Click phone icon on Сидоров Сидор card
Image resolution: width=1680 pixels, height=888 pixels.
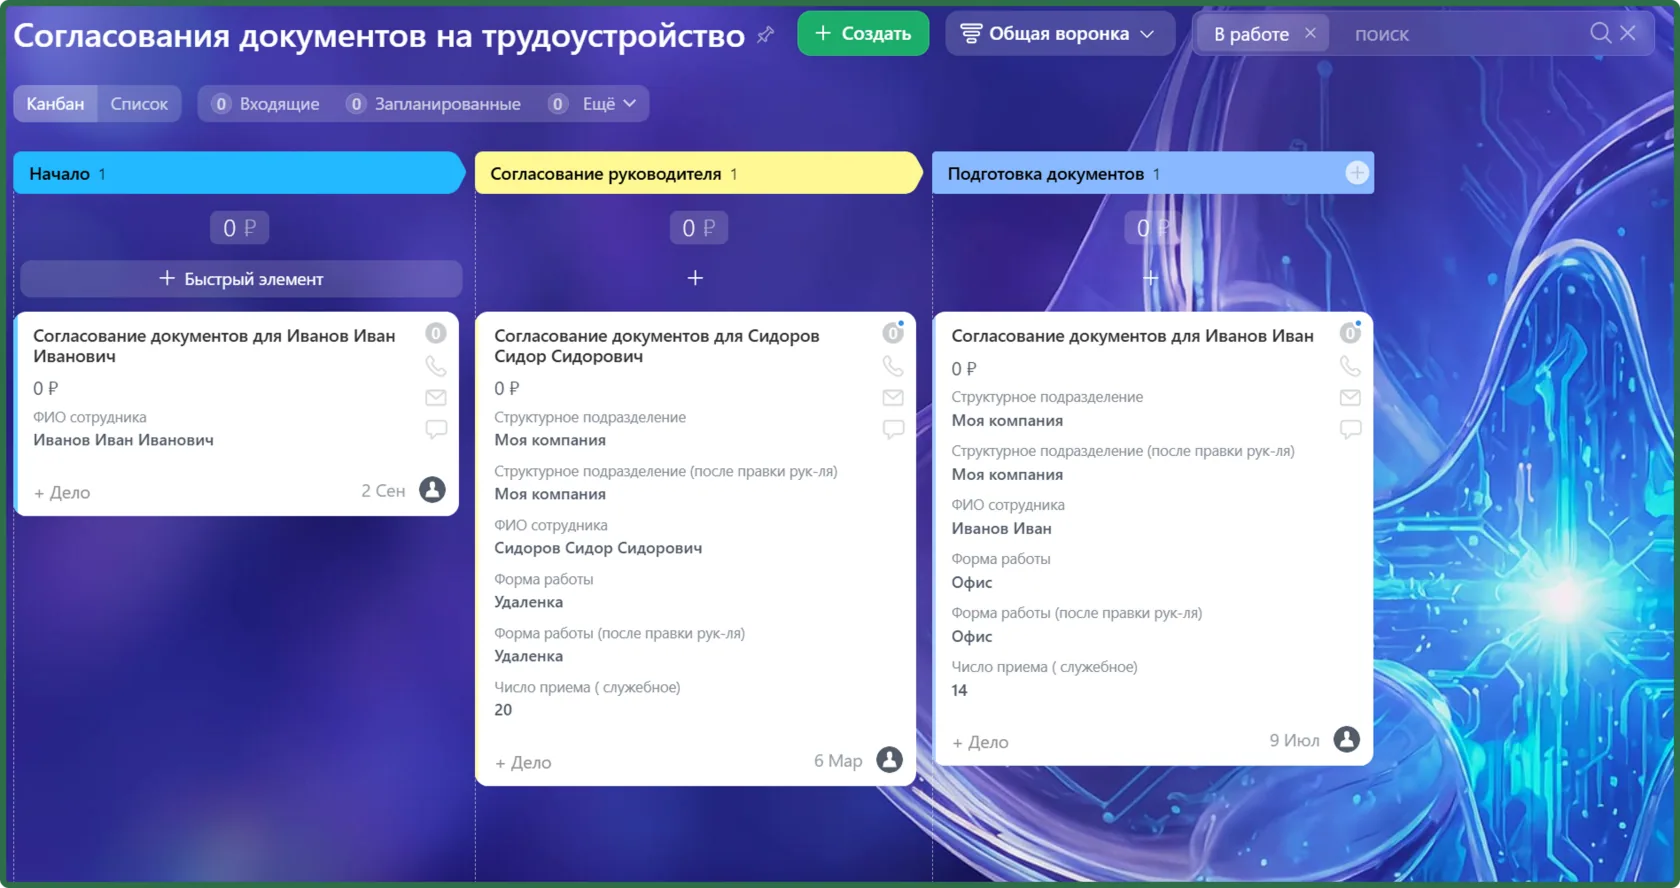[893, 366]
